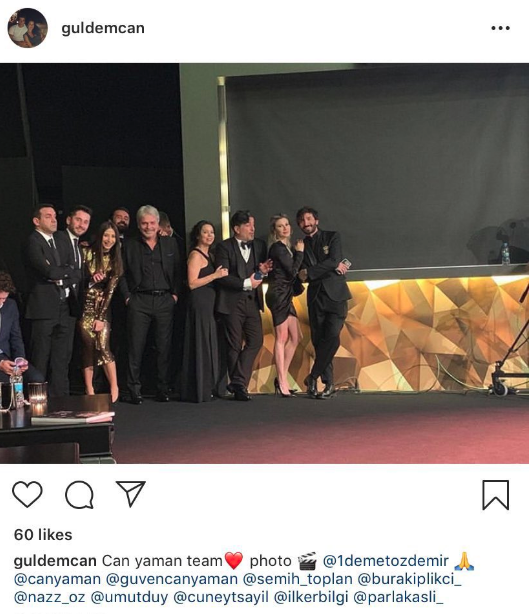
Task: Open guldemcan profile picture
Action: (x=27, y=28)
